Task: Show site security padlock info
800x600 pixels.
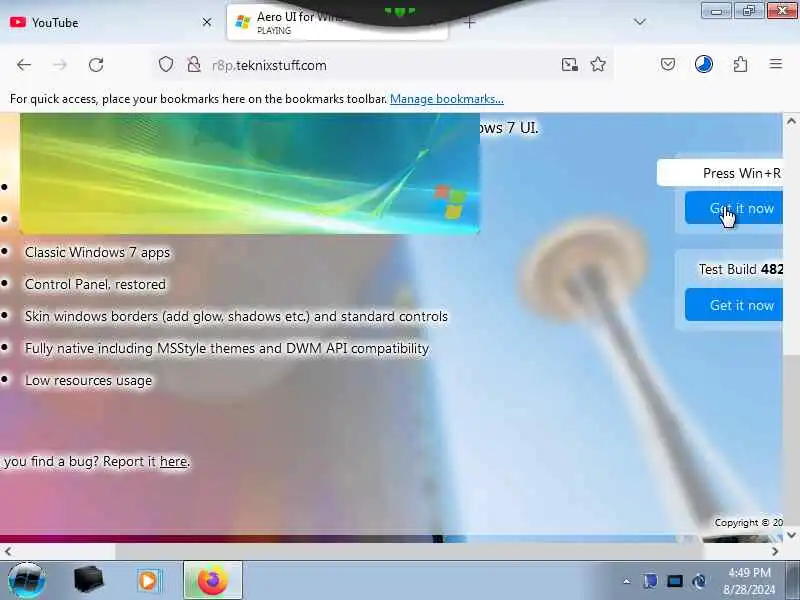Action: point(194,65)
